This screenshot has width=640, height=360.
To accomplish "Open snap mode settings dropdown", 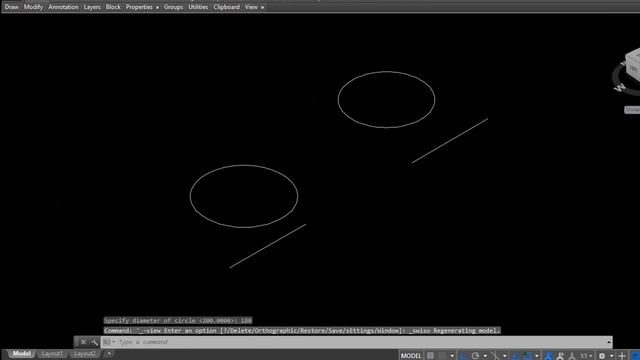I will (x=452, y=356).
